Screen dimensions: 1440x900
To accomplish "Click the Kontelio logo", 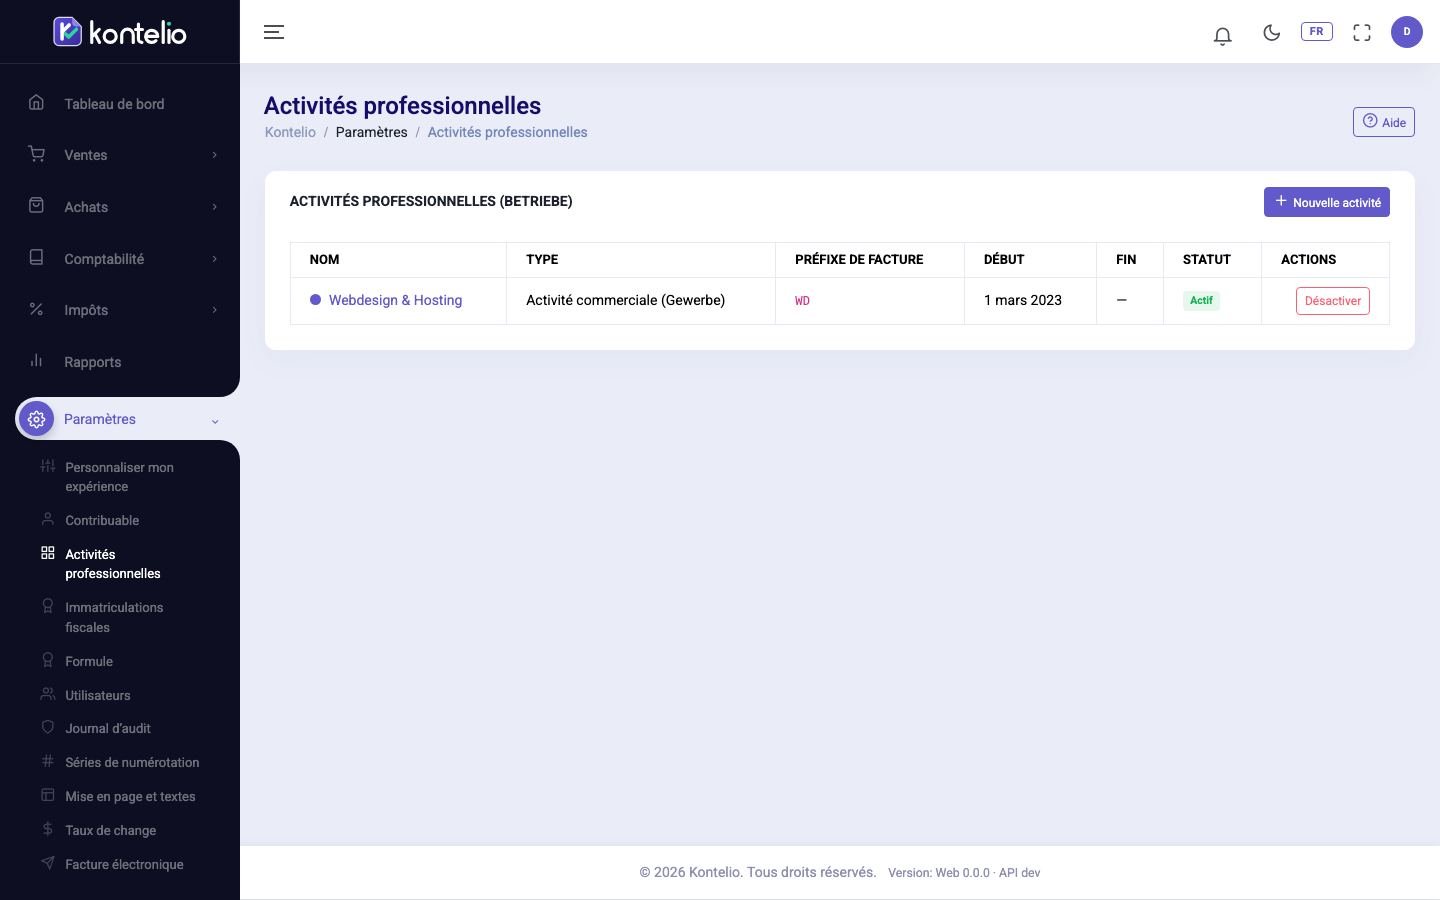I will tap(120, 32).
